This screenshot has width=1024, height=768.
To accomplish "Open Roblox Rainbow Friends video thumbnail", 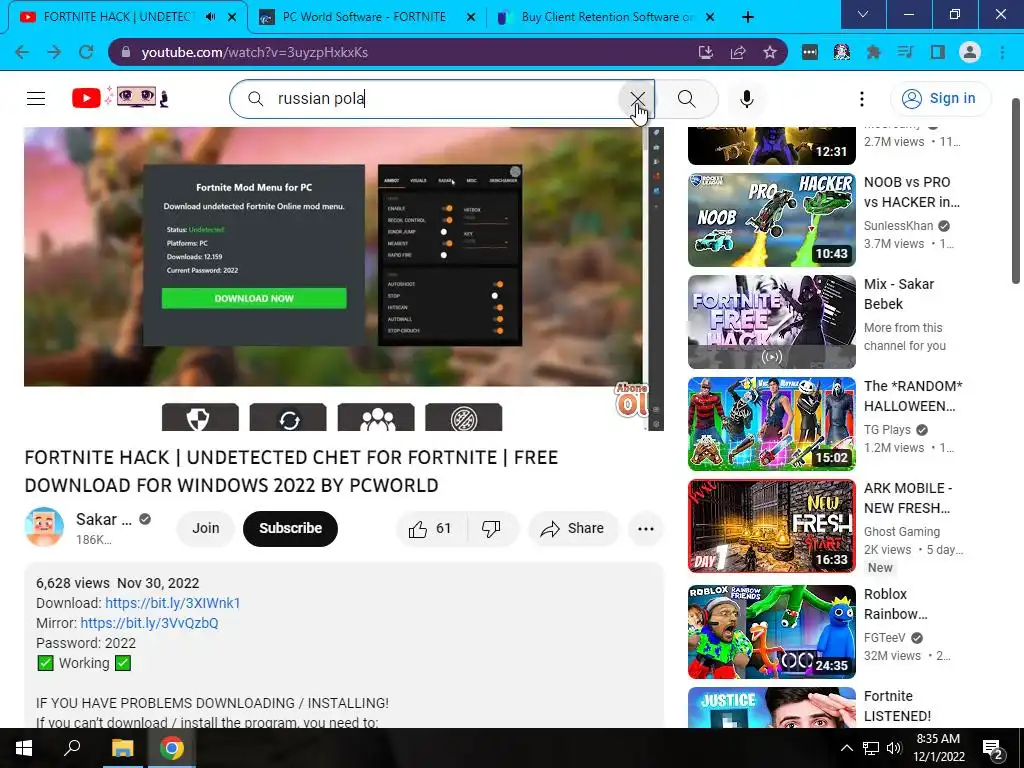I will tap(772, 632).
